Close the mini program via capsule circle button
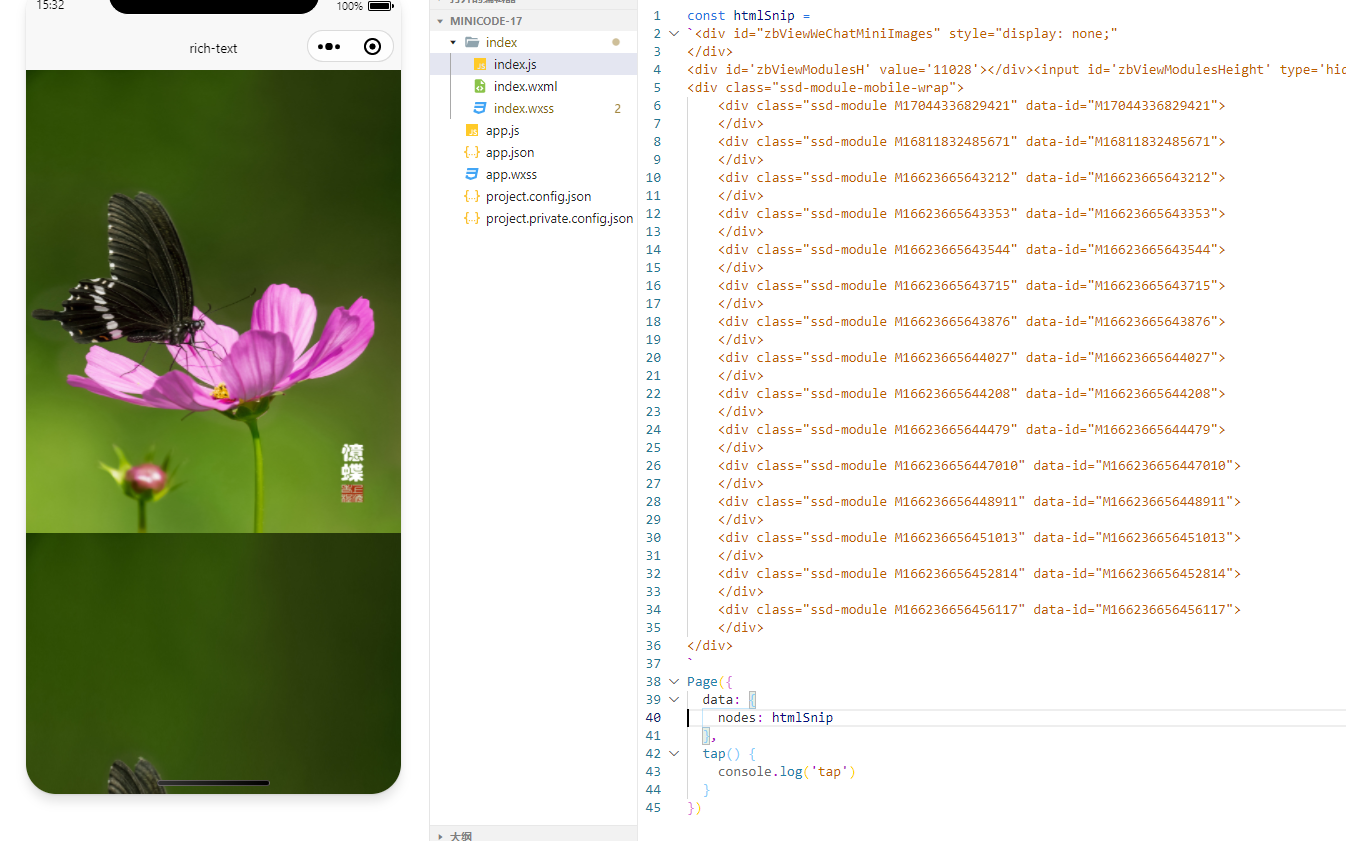The height and width of the screenshot is (841, 1346). click(x=372, y=47)
